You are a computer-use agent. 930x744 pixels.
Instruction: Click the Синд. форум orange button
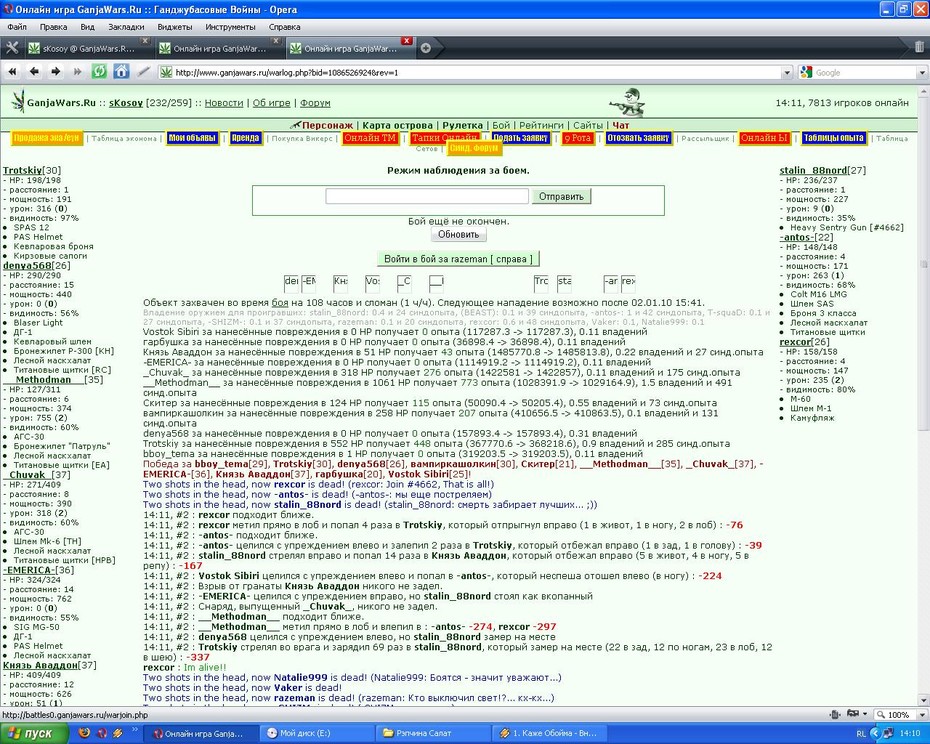(473, 148)
